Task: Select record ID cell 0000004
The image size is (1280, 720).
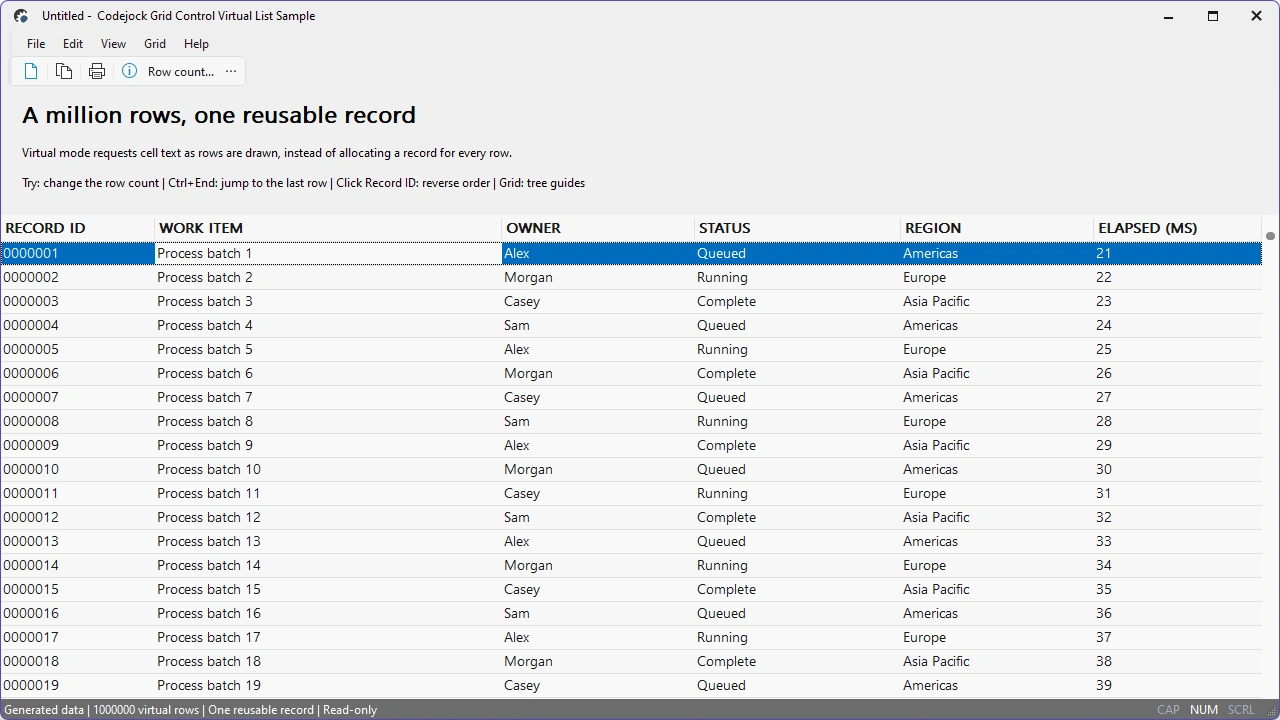Action: (x=78, y=325)
